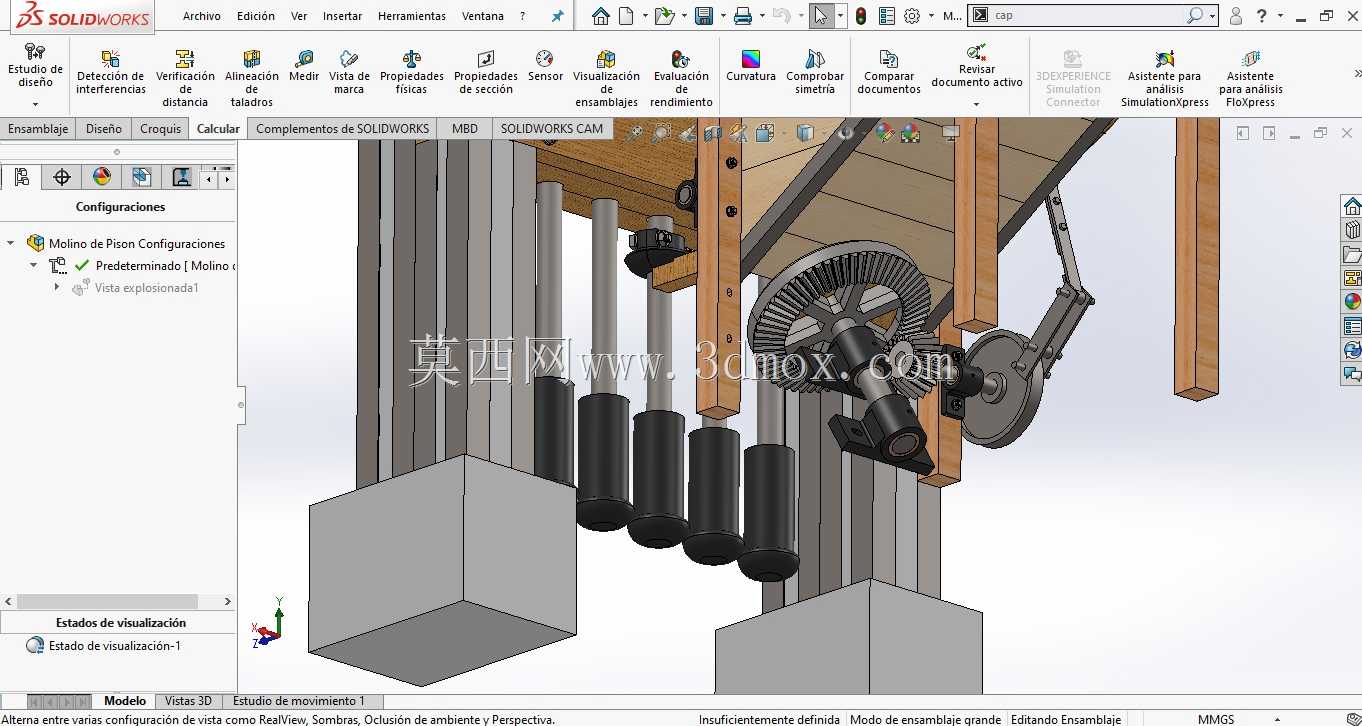This screenshot has height=726, width=1362.
Task: Open the Herramientas menu
Action: point(412,16)
